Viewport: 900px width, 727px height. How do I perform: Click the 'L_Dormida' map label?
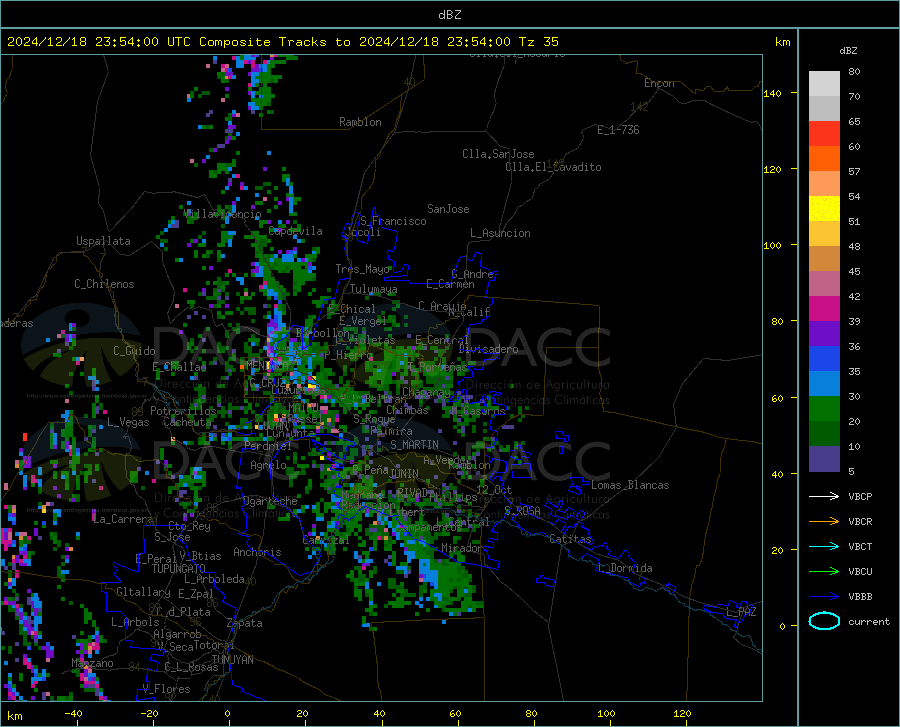click(626, 568)
